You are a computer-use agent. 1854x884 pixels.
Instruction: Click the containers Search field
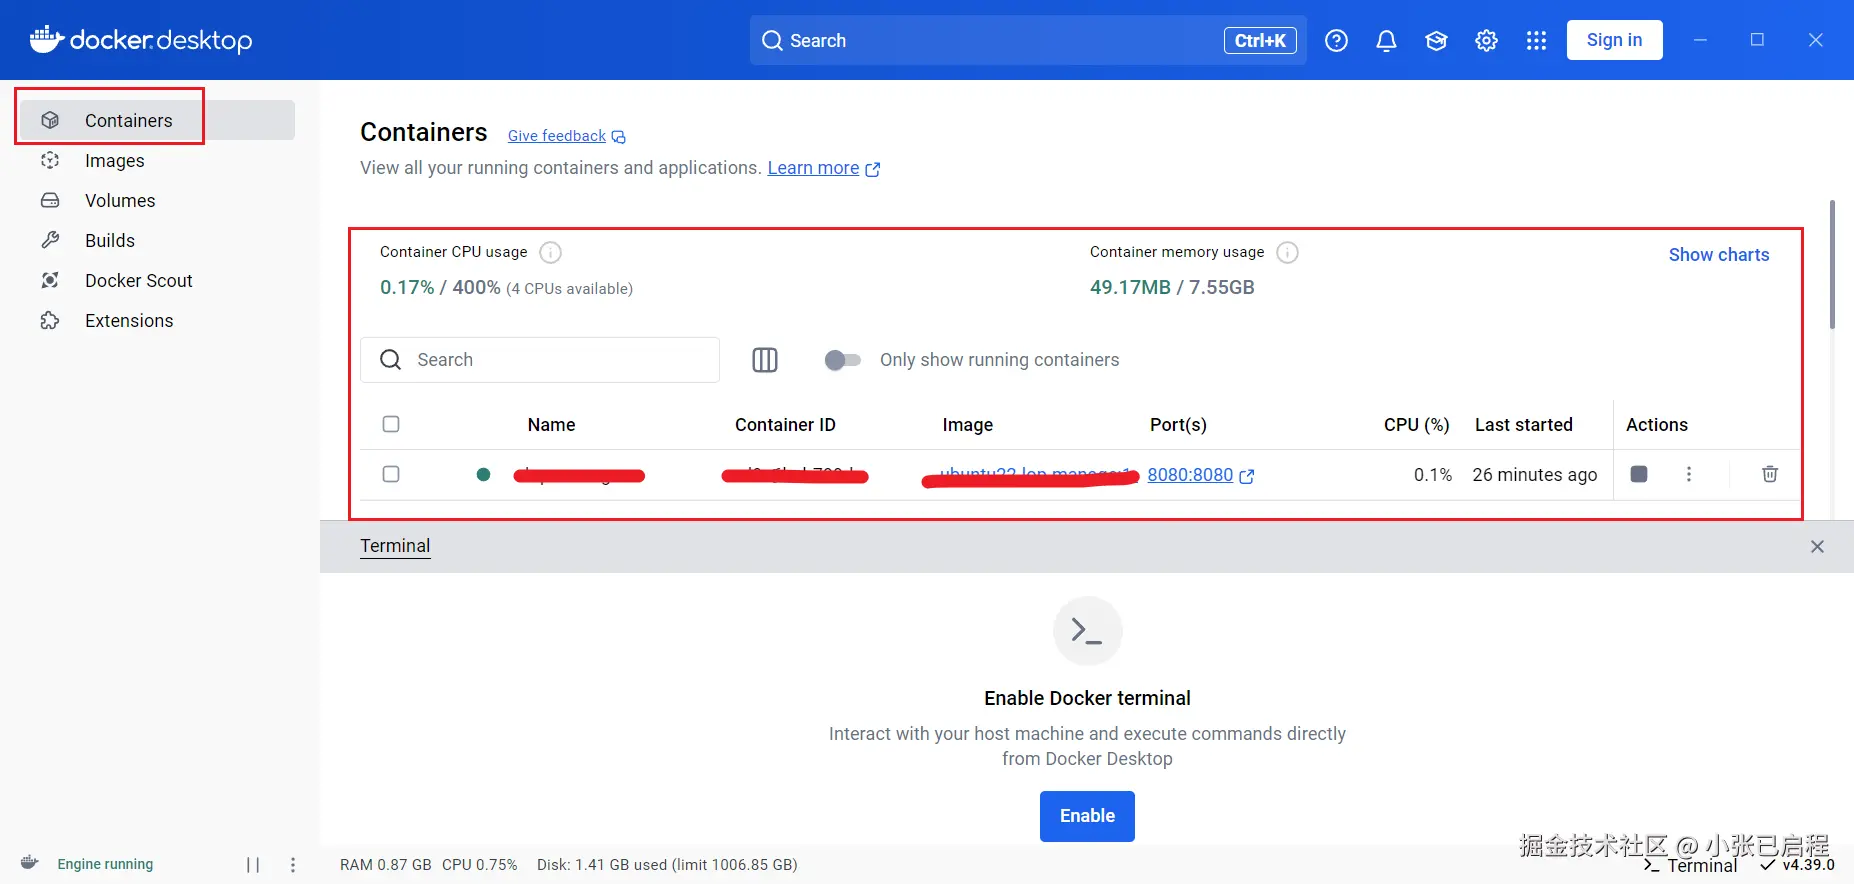click(540, 360)
